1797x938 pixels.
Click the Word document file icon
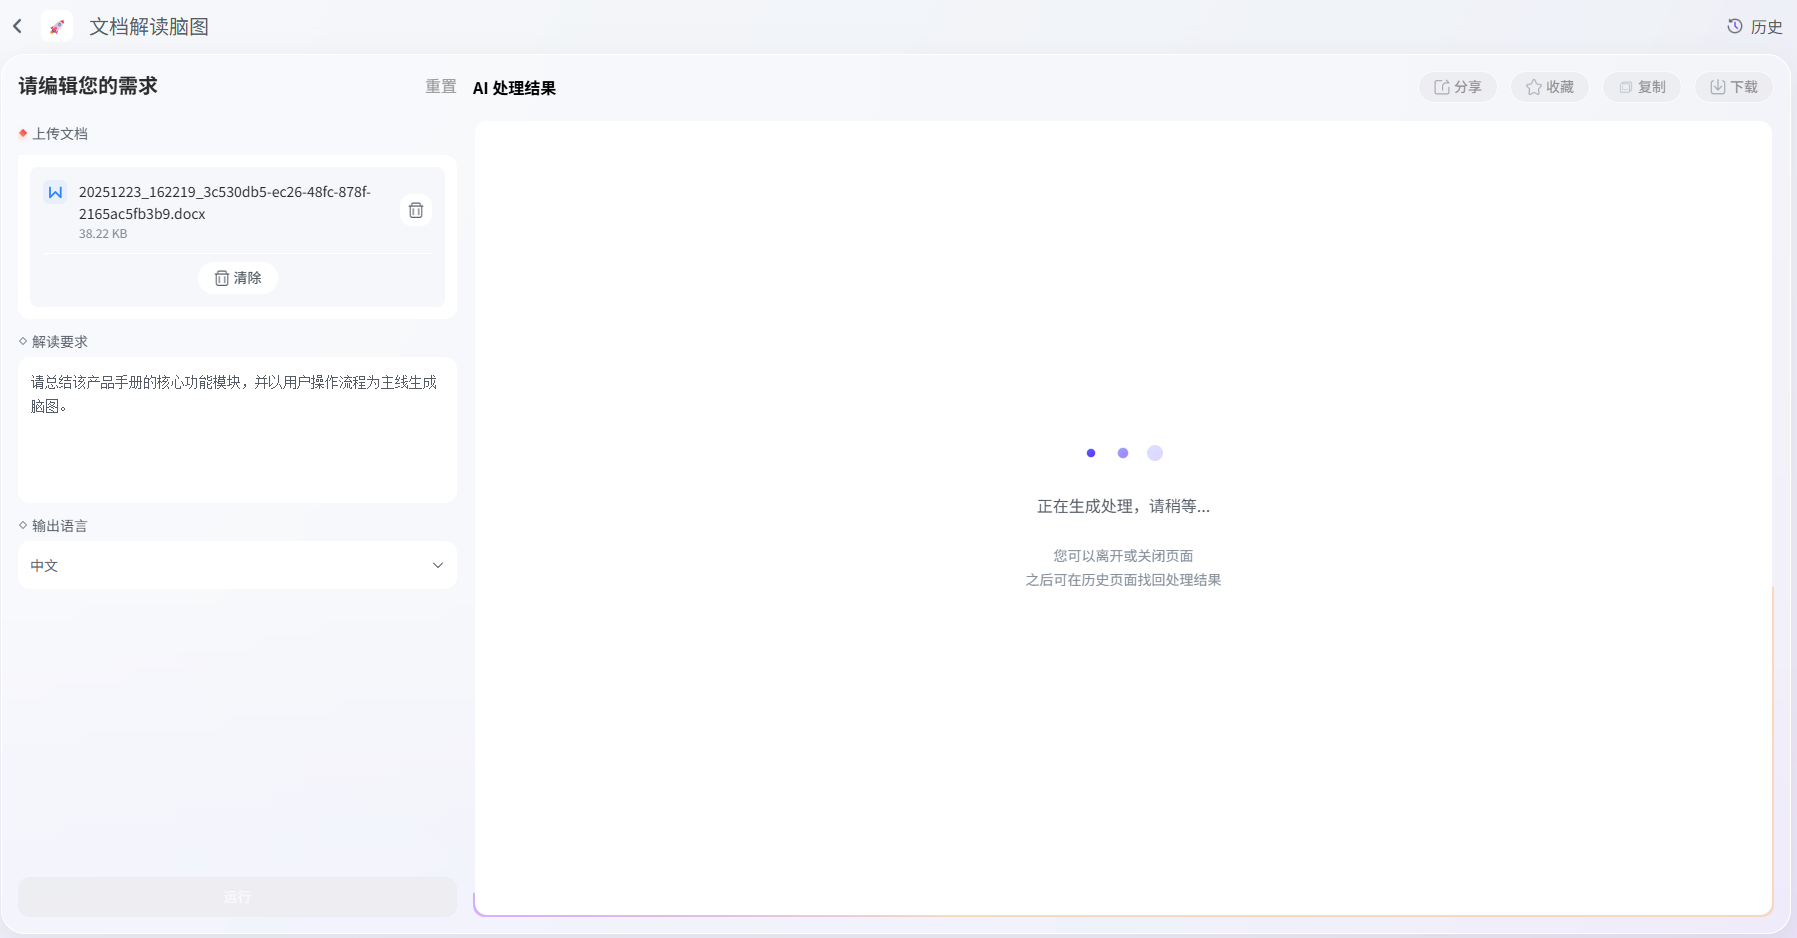(55, 192)
